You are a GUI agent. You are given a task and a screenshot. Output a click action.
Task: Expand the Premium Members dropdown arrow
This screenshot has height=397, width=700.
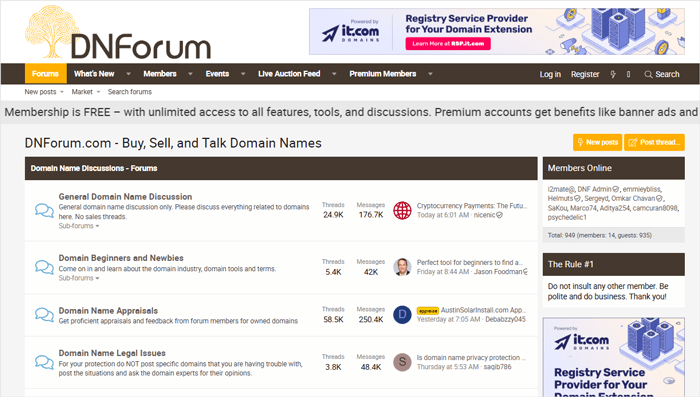[x=430, y=74]
